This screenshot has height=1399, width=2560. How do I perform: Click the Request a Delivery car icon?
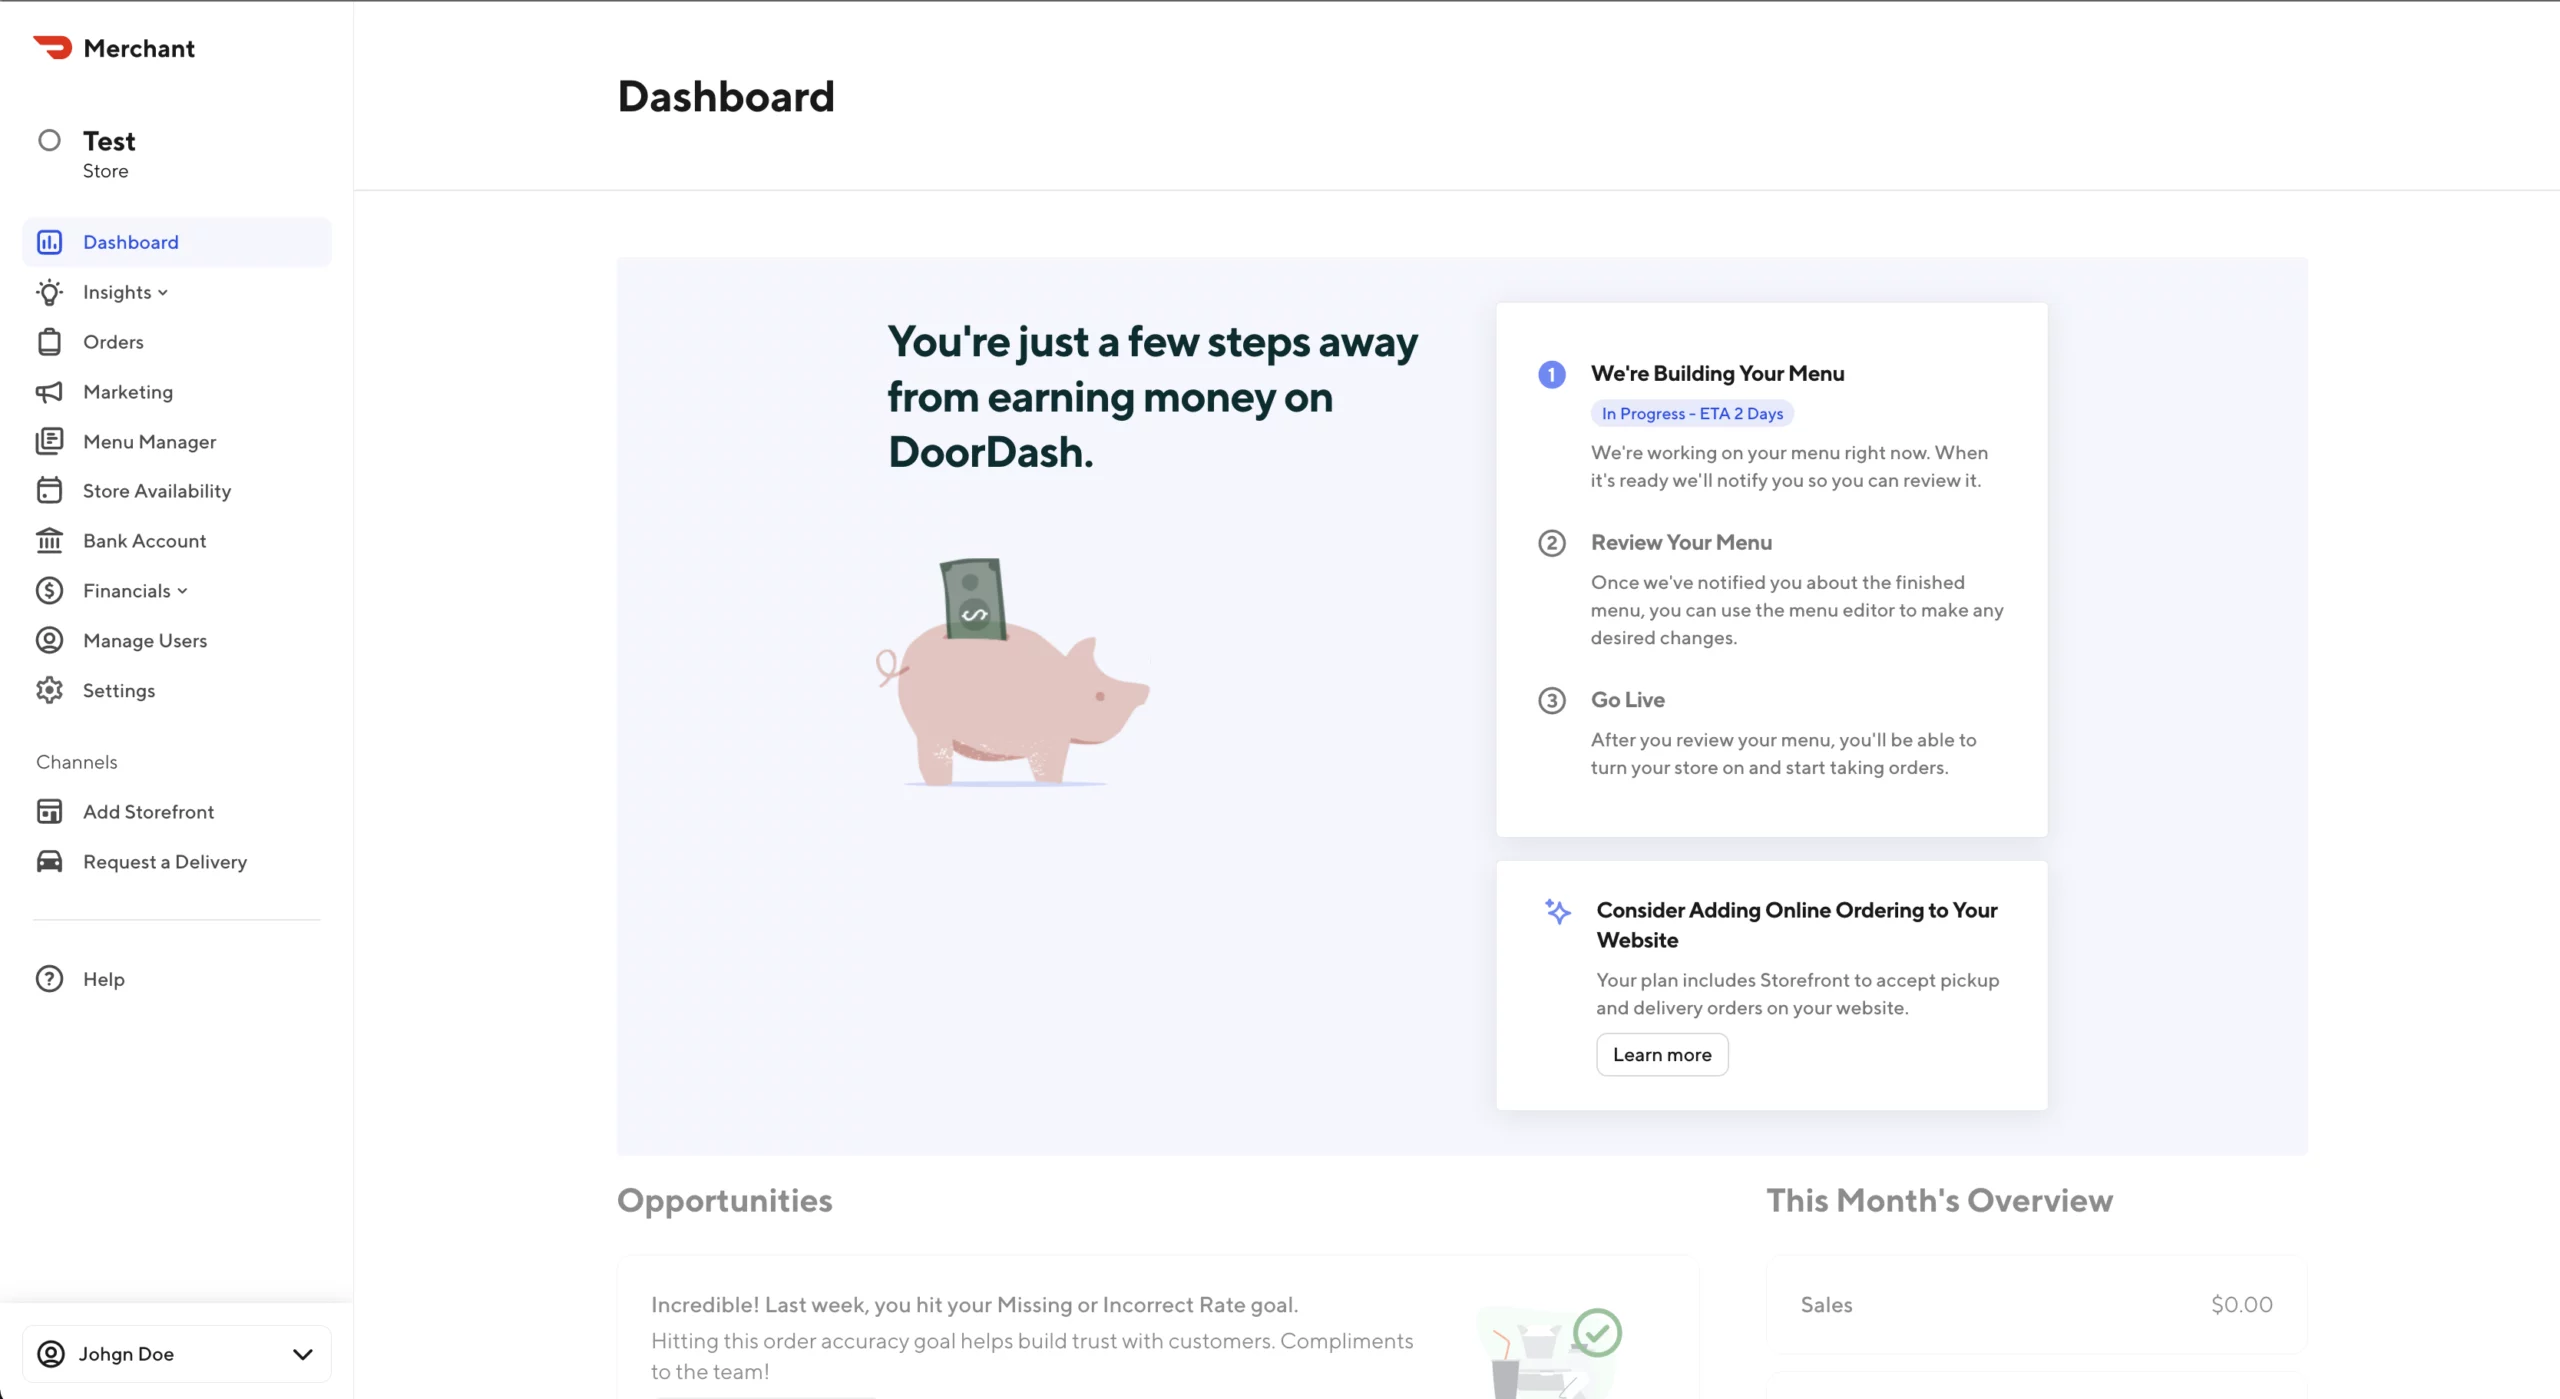49,861
